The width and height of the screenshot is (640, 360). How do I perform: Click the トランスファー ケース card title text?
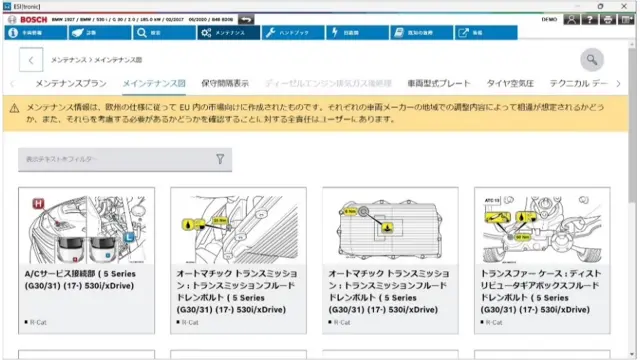point(540,291)
